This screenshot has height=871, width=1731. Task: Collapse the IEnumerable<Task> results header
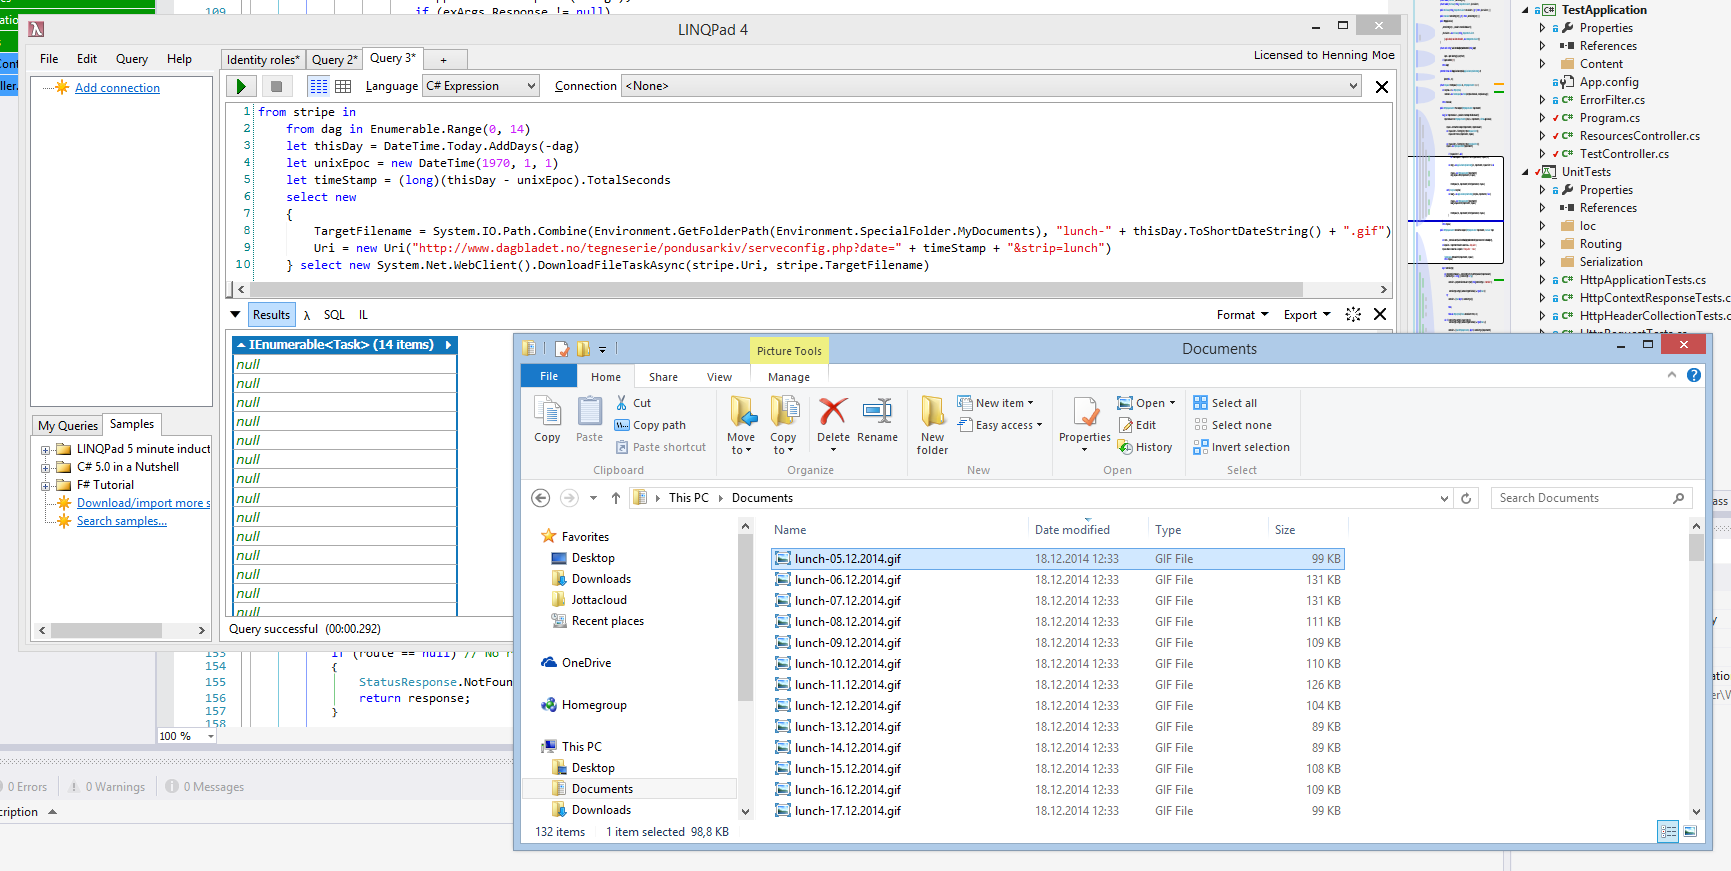(241, 345)
